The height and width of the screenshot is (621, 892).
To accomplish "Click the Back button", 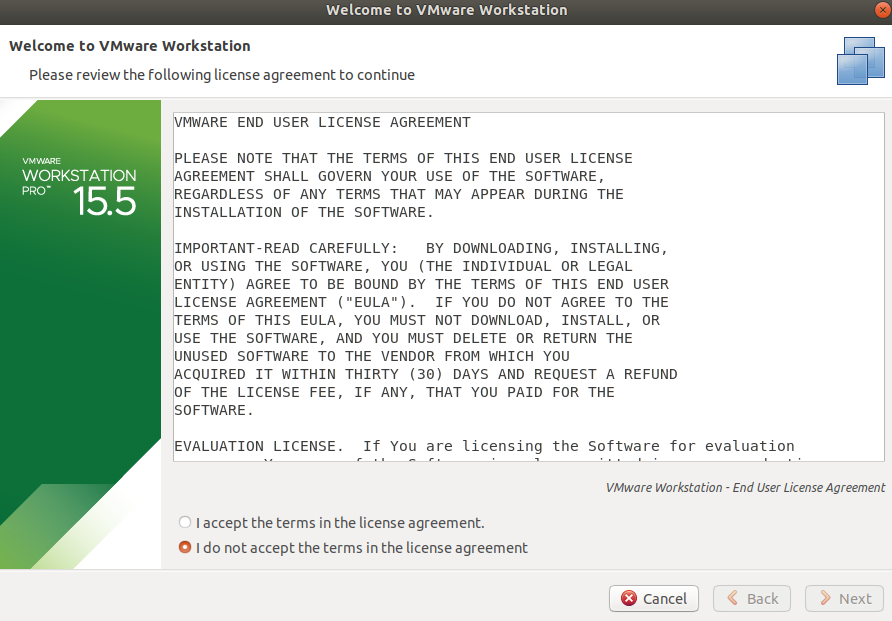I will point(751,598).
